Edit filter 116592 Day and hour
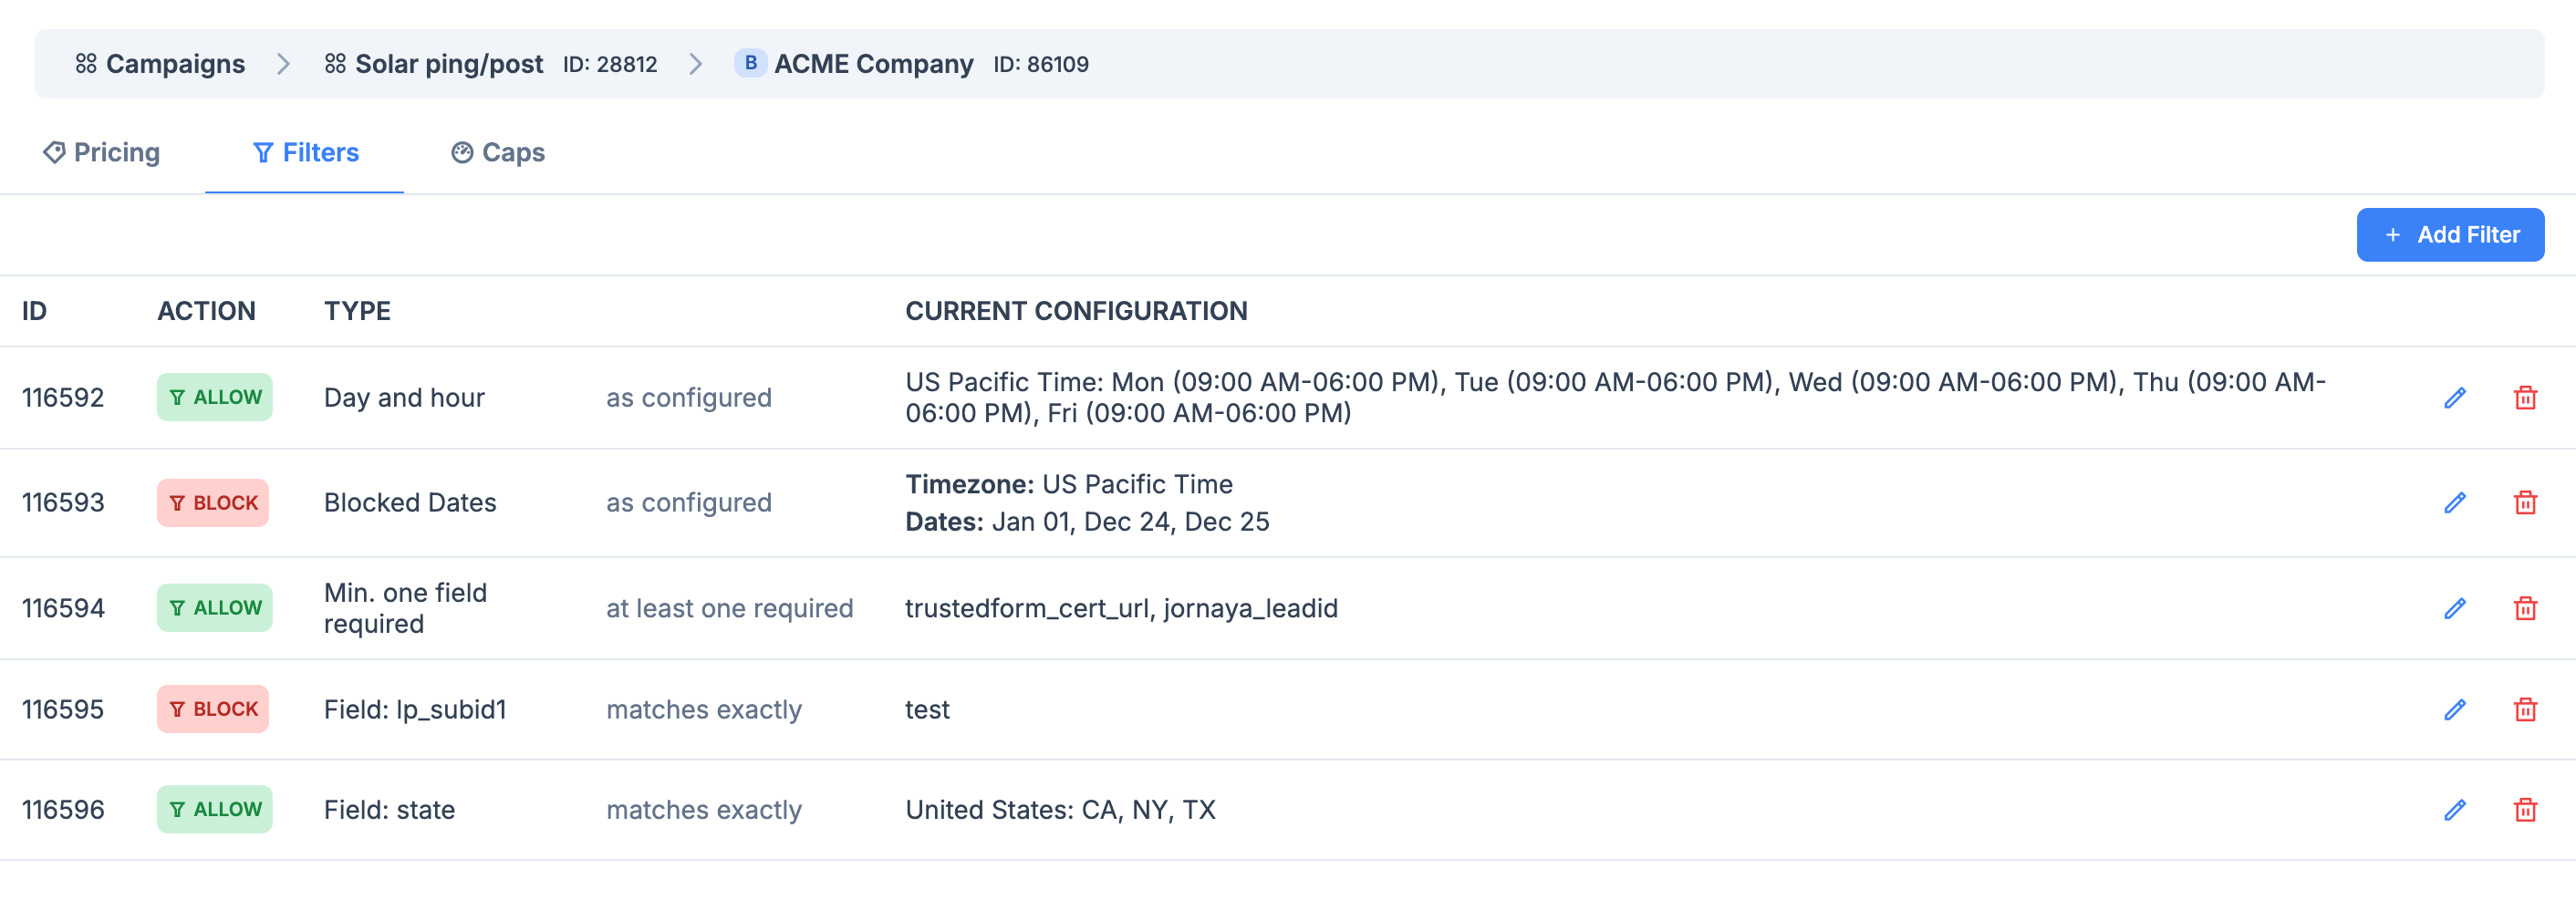Screen dimensions: 2576x921 (2454, 398)
